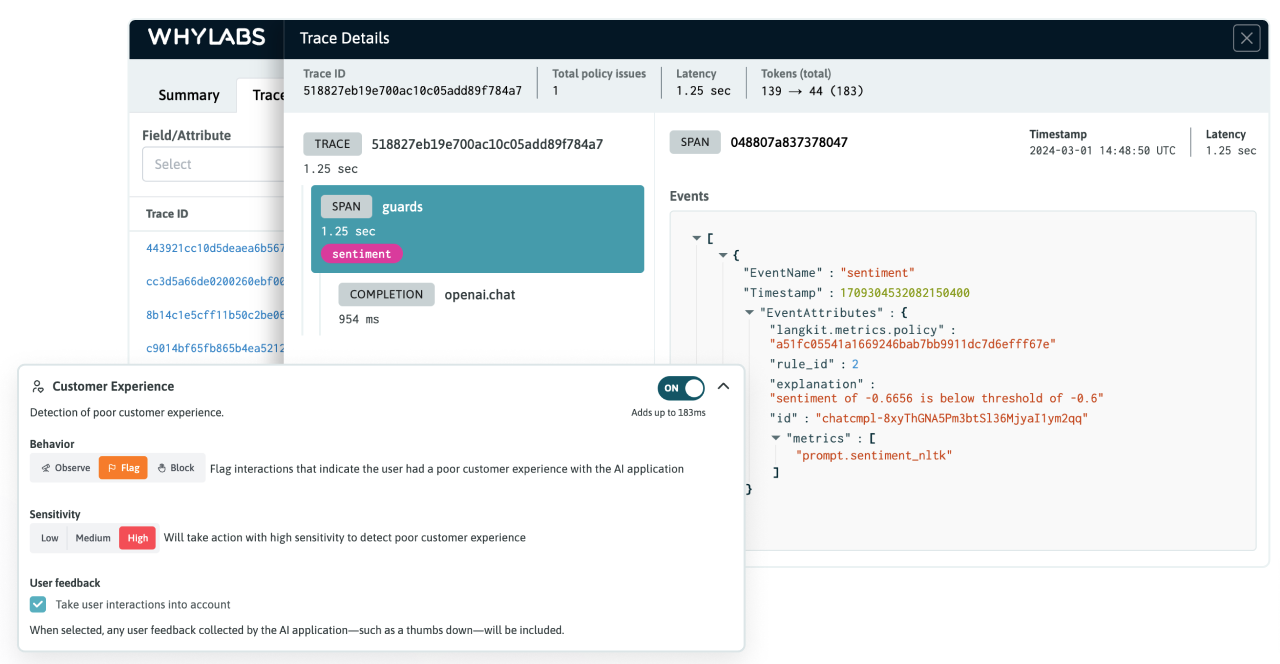Image resolution: width=1280 pixels, height=664 pixels.
Task: Turn off the Customer Experience ON toggle
Action: (x=680, y=388)
